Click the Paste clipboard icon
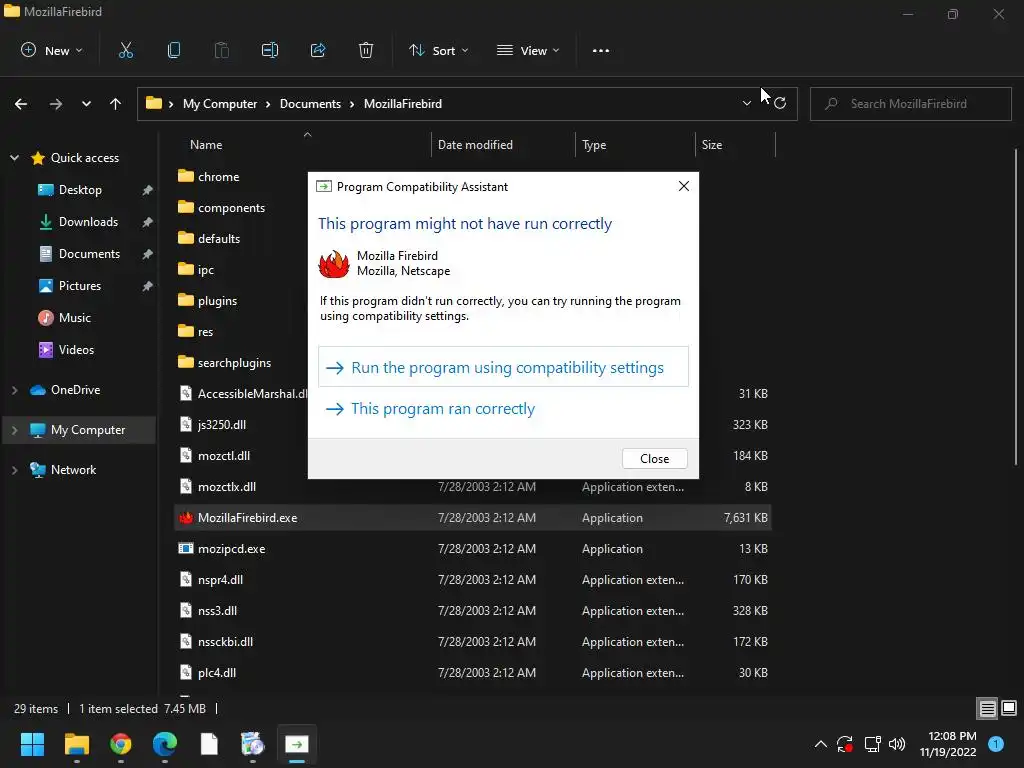The height and width of the screenshot is (768, 1024). (x=221, y=50)
